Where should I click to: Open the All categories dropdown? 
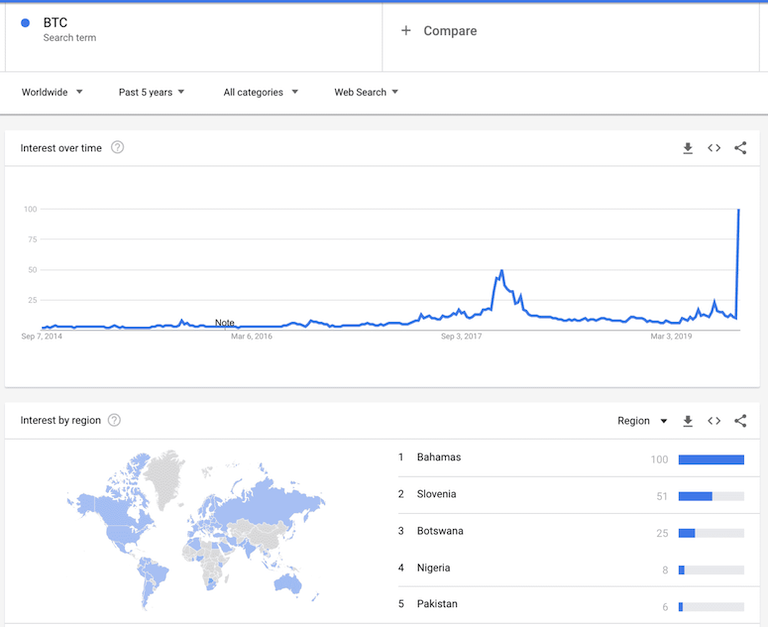click(261, 92)
